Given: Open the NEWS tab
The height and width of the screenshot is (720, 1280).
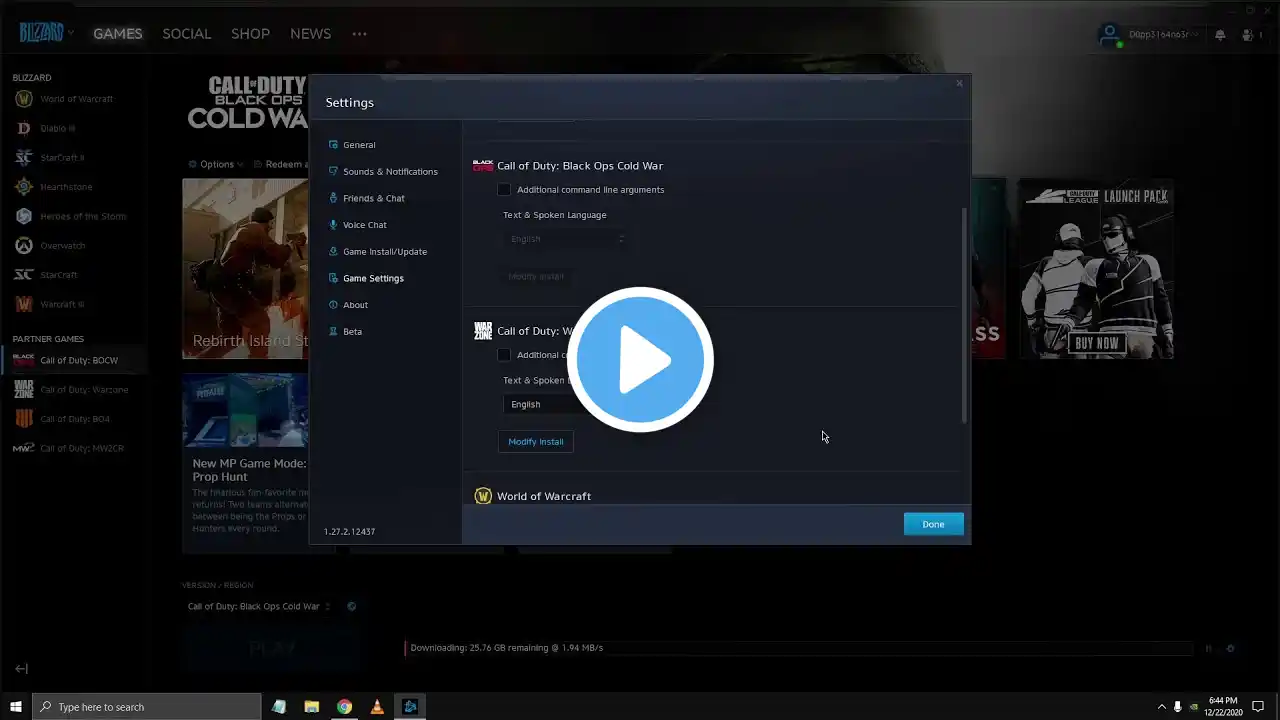Looking at the screenshot, I should tap(310, 34).
